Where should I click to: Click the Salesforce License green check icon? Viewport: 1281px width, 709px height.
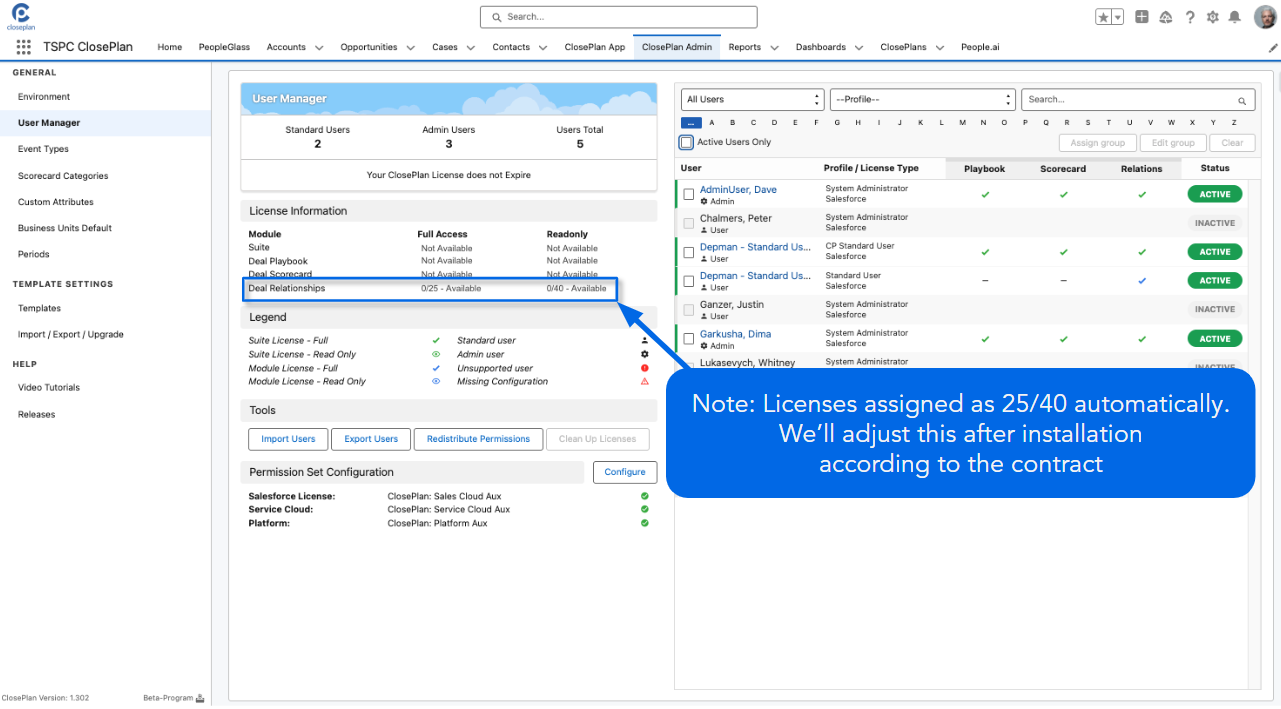coord(645,496)
